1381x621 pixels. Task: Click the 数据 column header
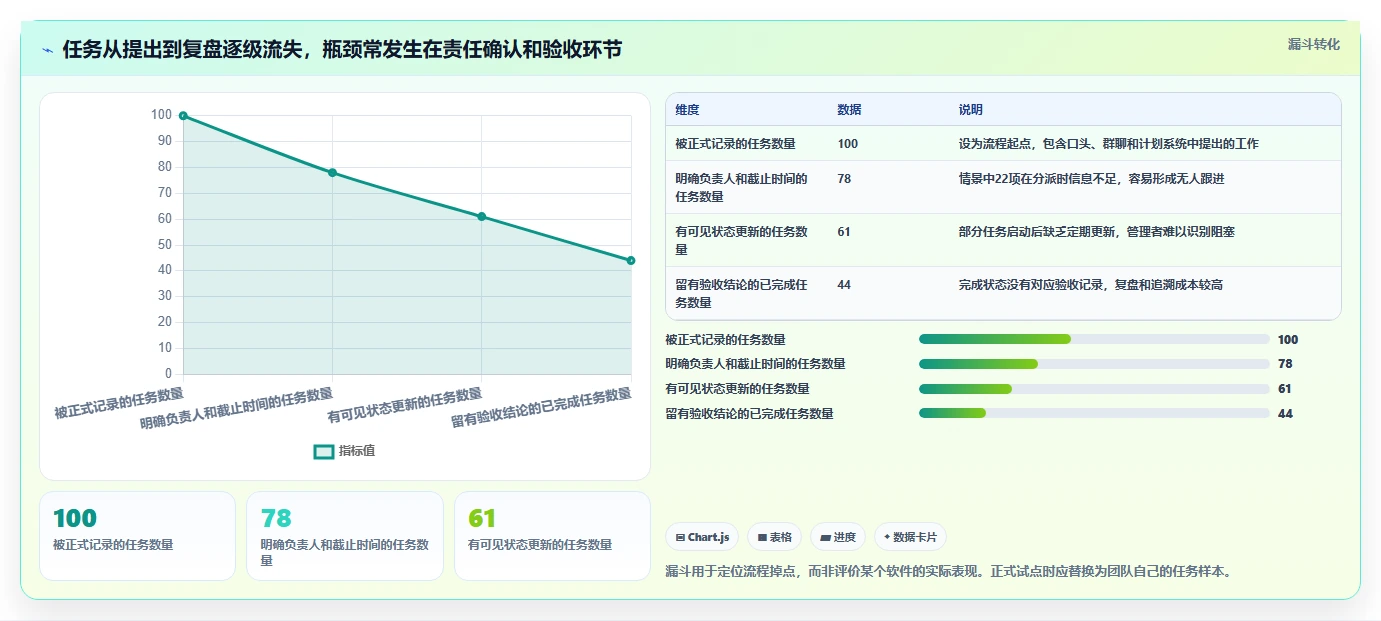[x=849, y=110]
